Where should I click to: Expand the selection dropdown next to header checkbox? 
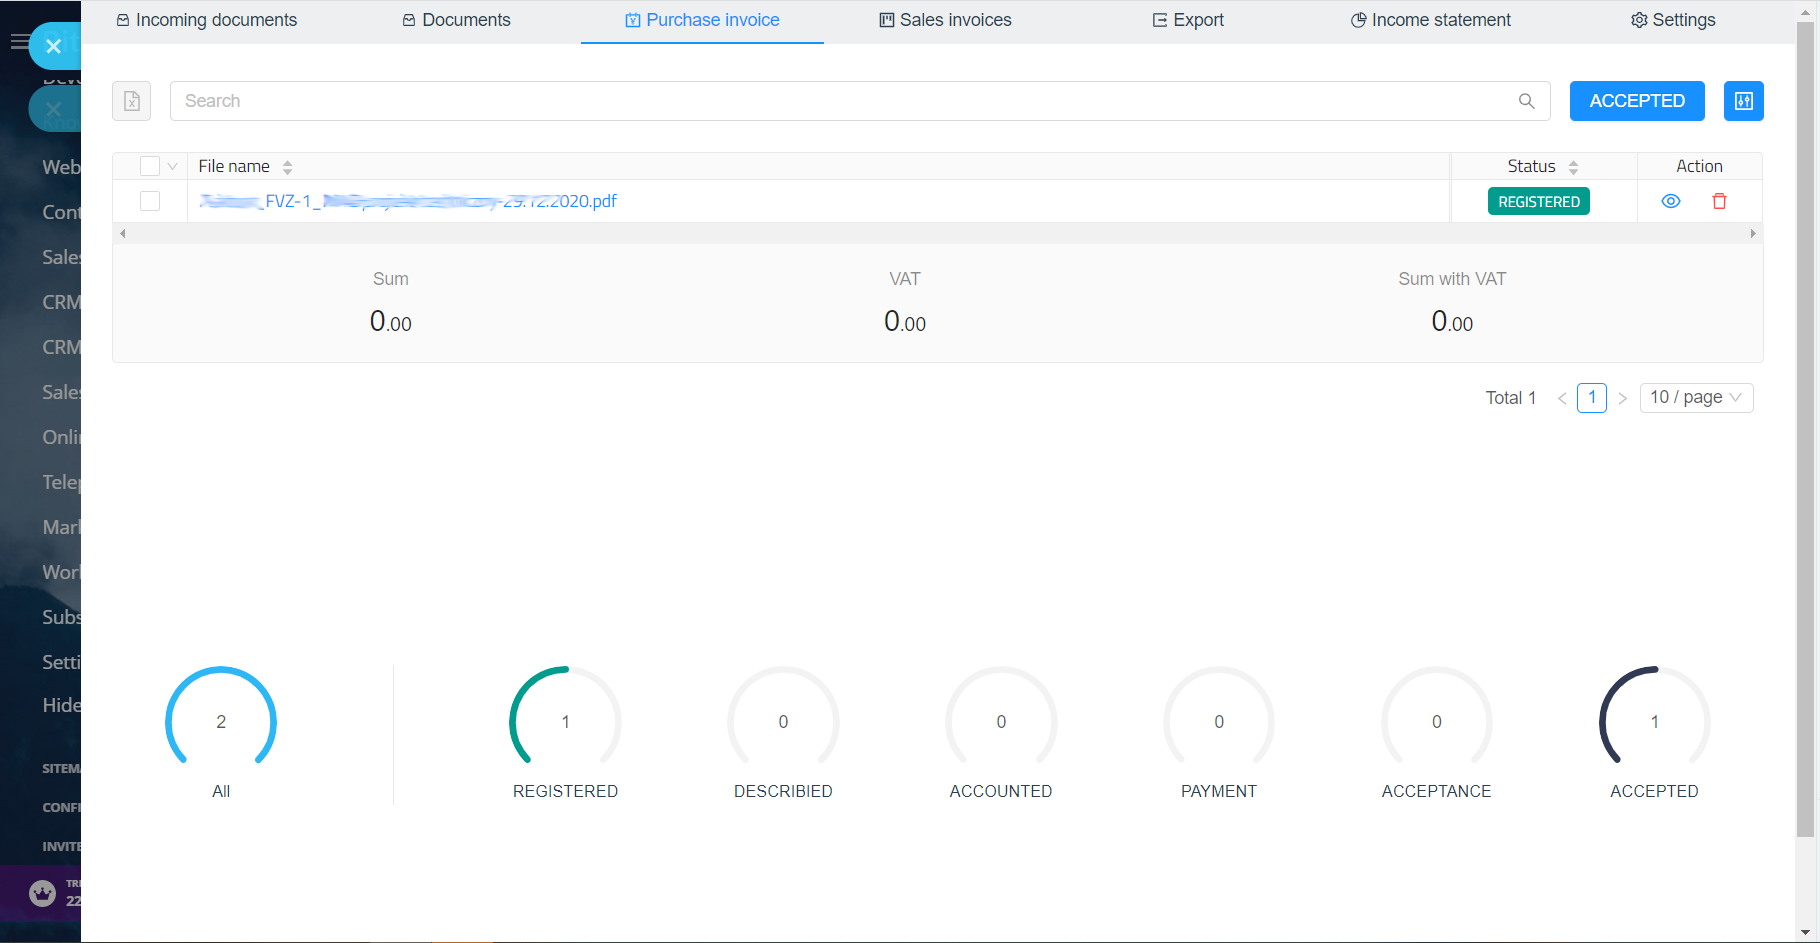click(173, 166)
